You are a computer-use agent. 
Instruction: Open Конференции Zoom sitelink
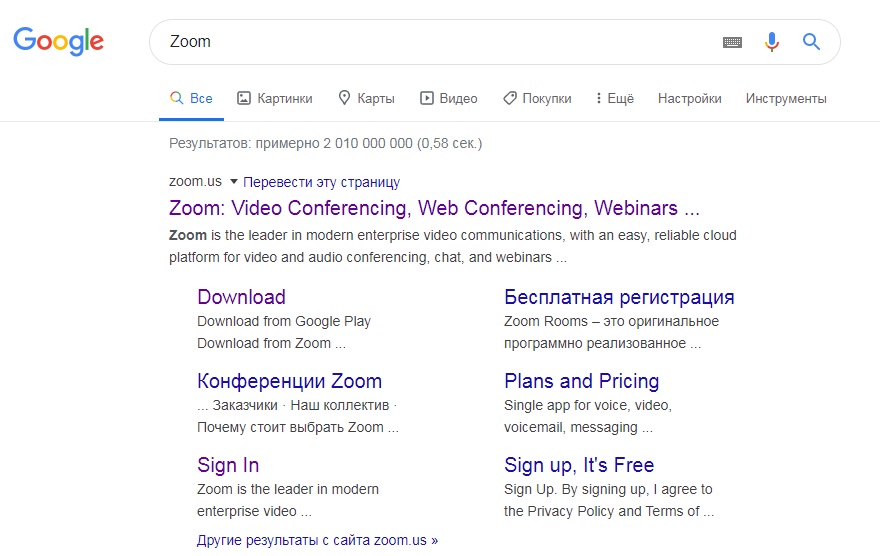(x=290, y=382)
